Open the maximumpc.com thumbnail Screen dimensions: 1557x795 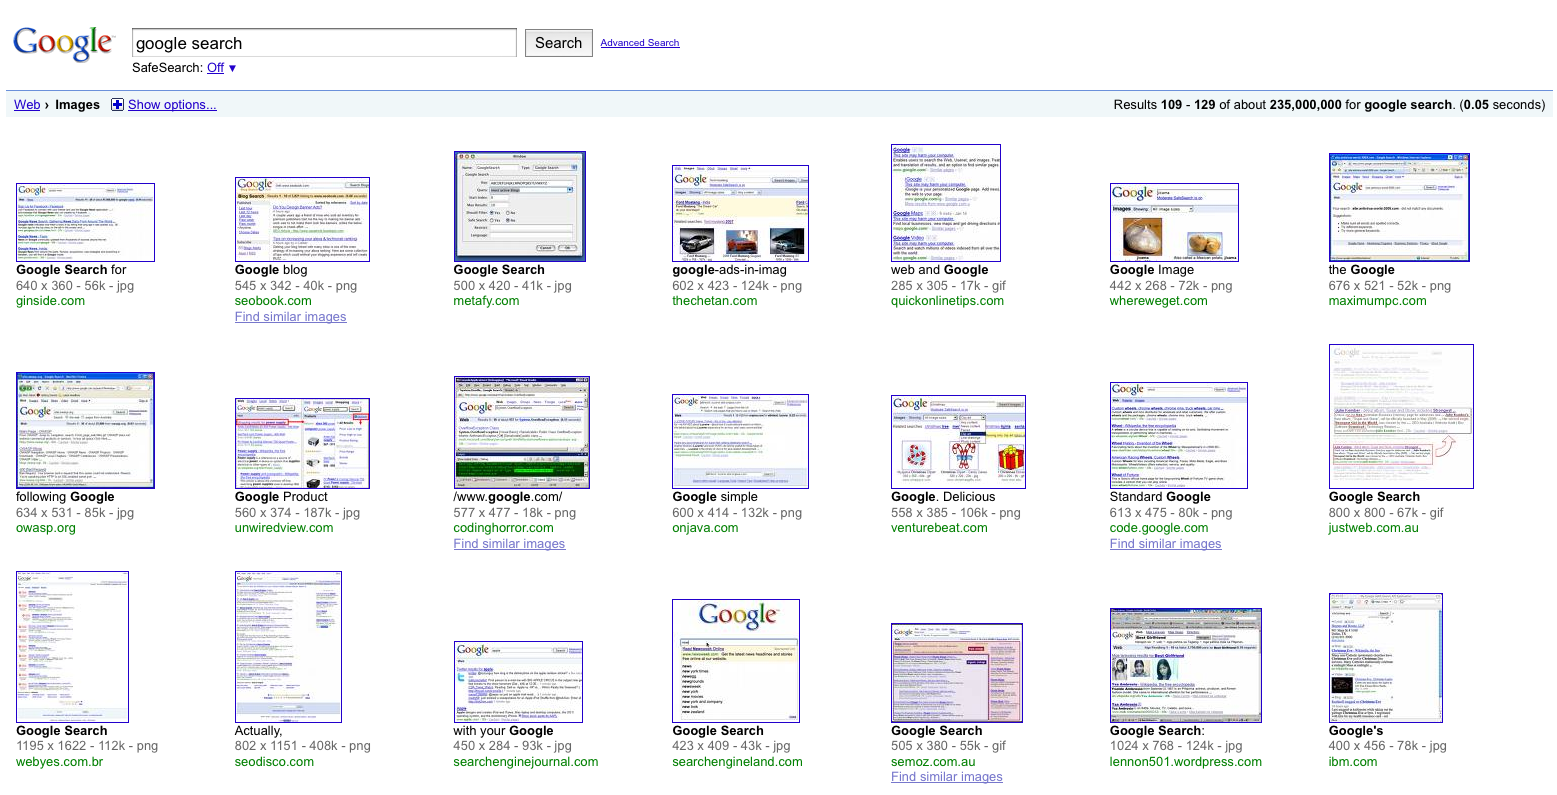(x=1399, y=208)
